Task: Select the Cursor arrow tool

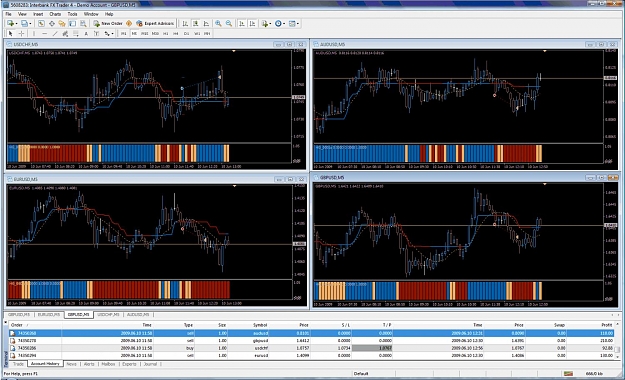Action: pos(10,33)
